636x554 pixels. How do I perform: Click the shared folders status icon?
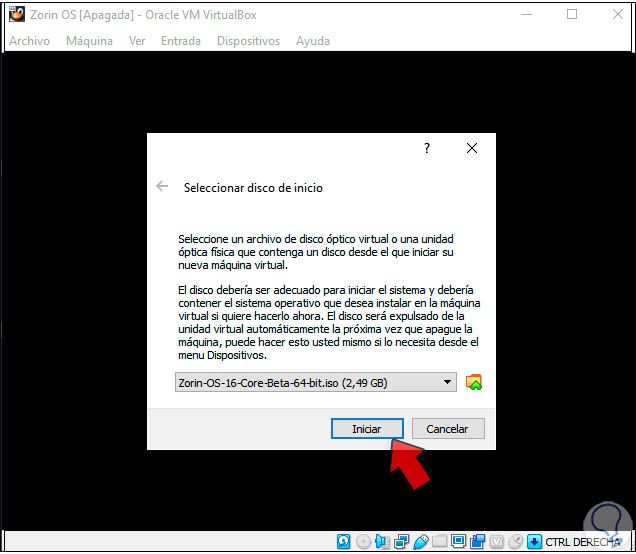tap(440, 541)
